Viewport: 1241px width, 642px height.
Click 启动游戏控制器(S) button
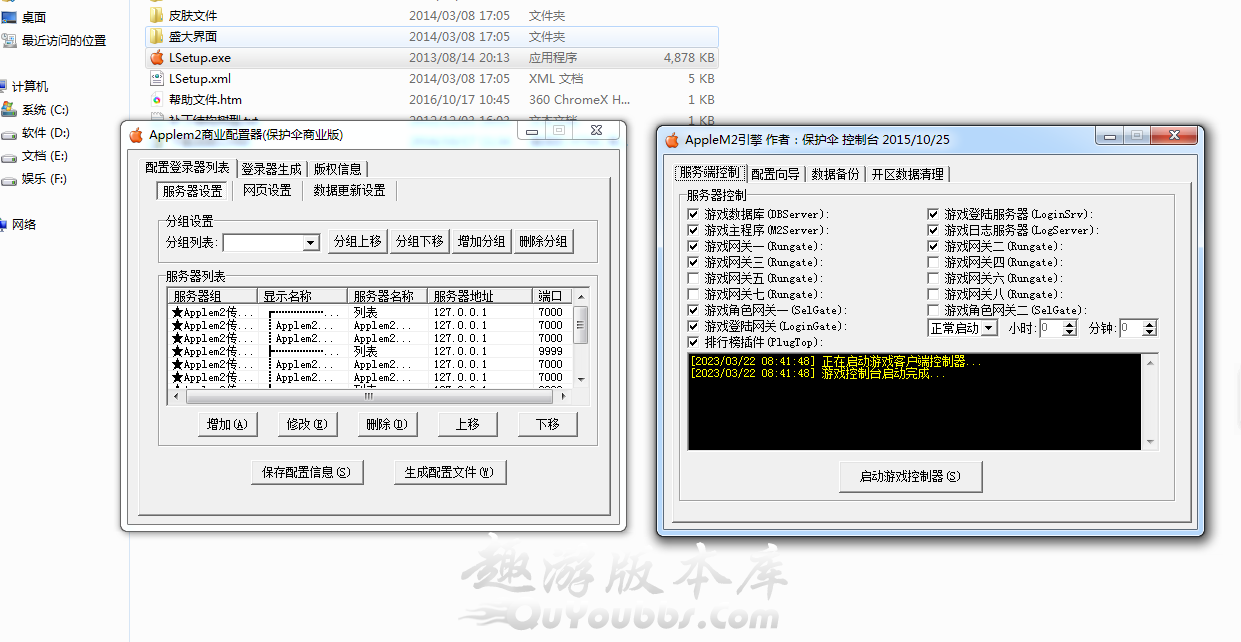click(910, 476)
